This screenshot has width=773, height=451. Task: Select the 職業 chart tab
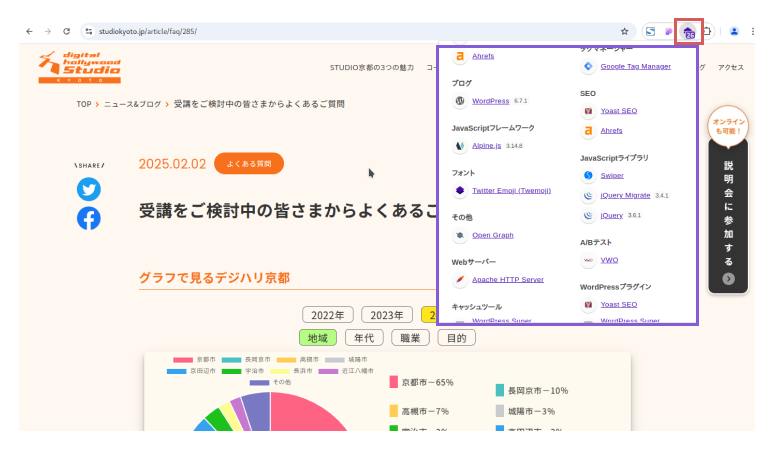click(x=410, y=338)
